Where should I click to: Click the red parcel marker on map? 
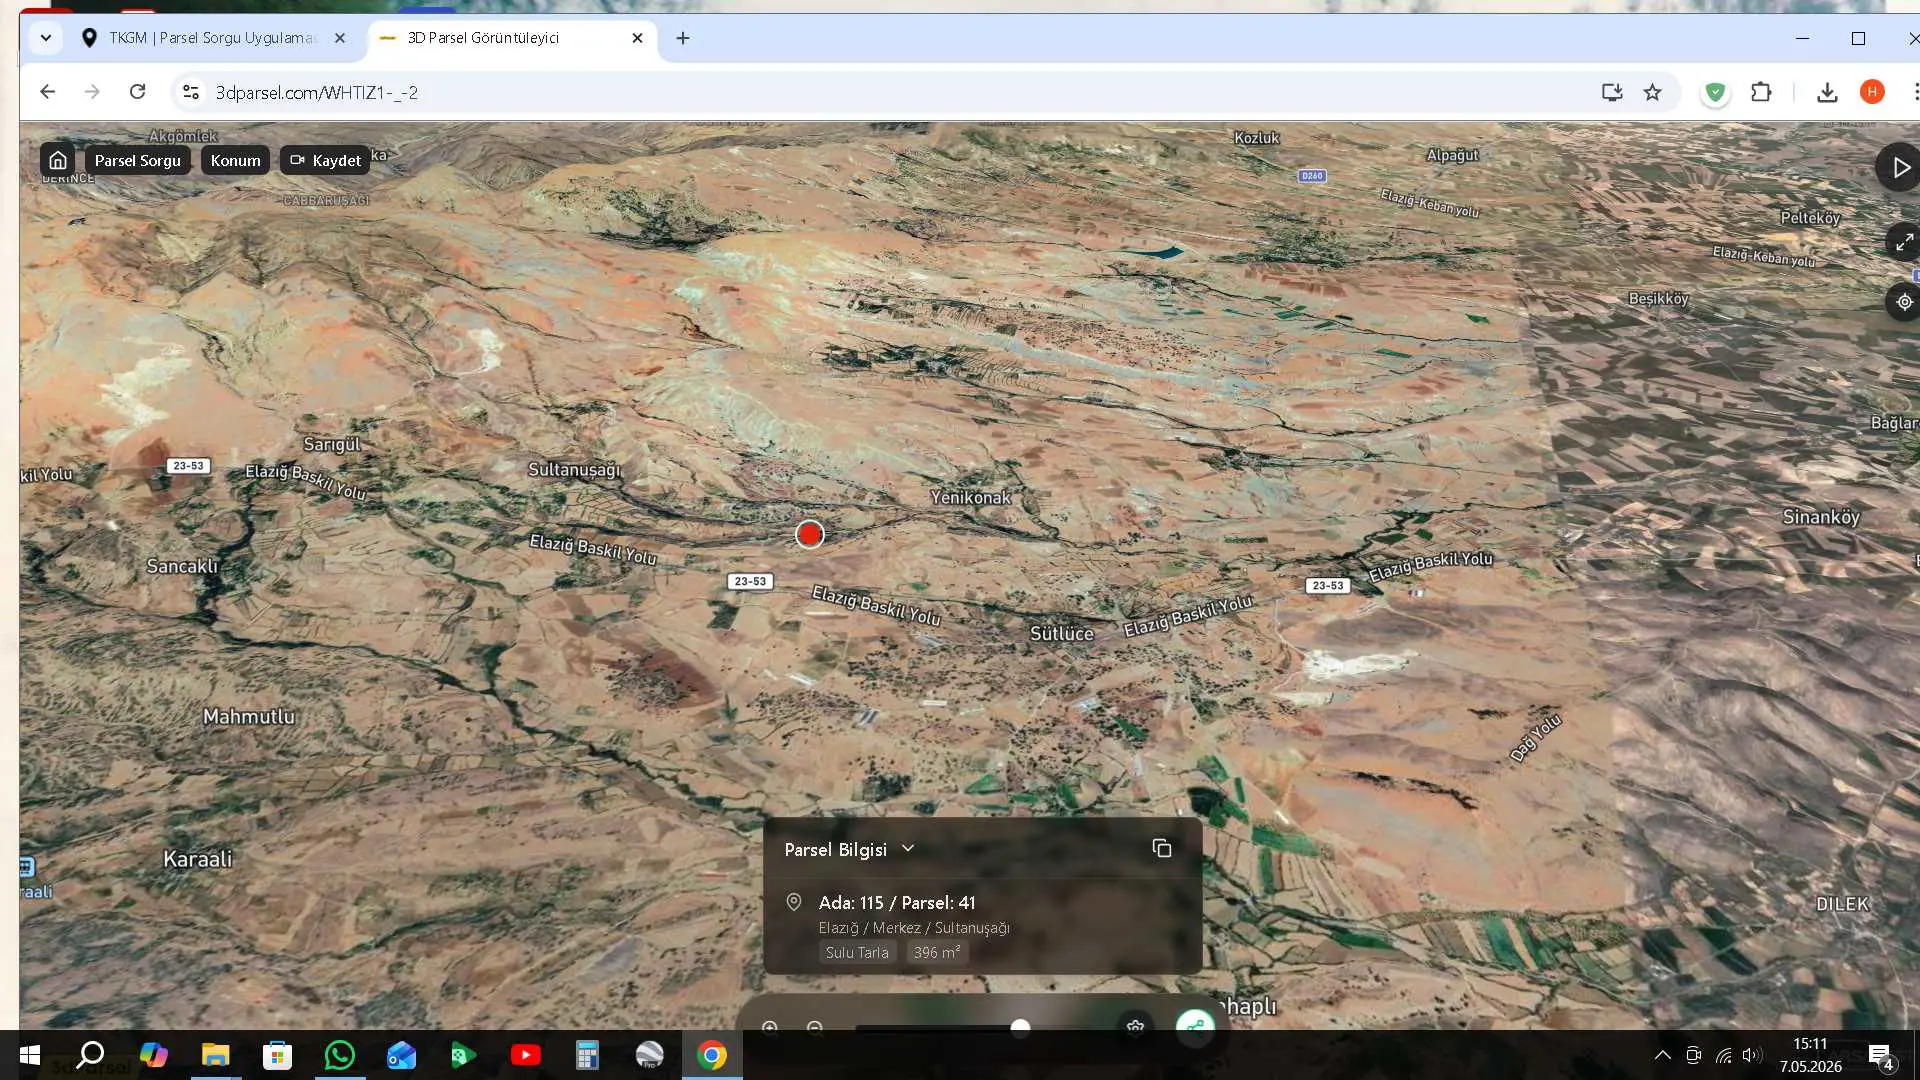(810, 534)
